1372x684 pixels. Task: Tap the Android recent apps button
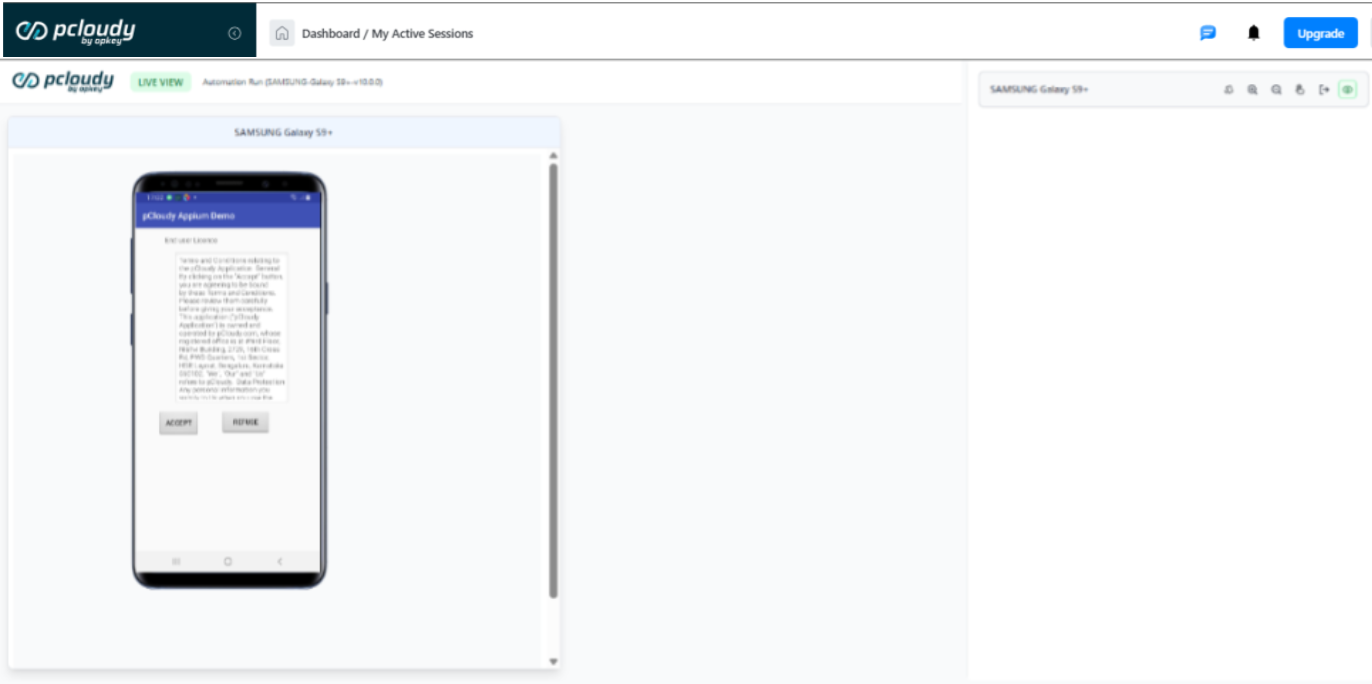click(x=177, y=562)
